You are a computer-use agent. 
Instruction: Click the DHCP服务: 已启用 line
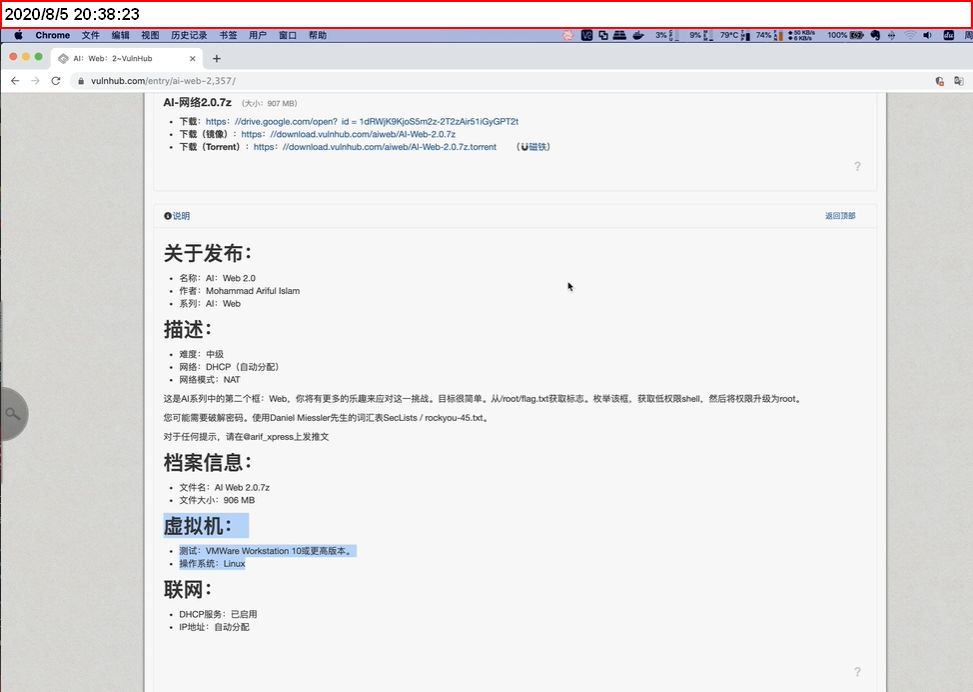click(218, 614)
